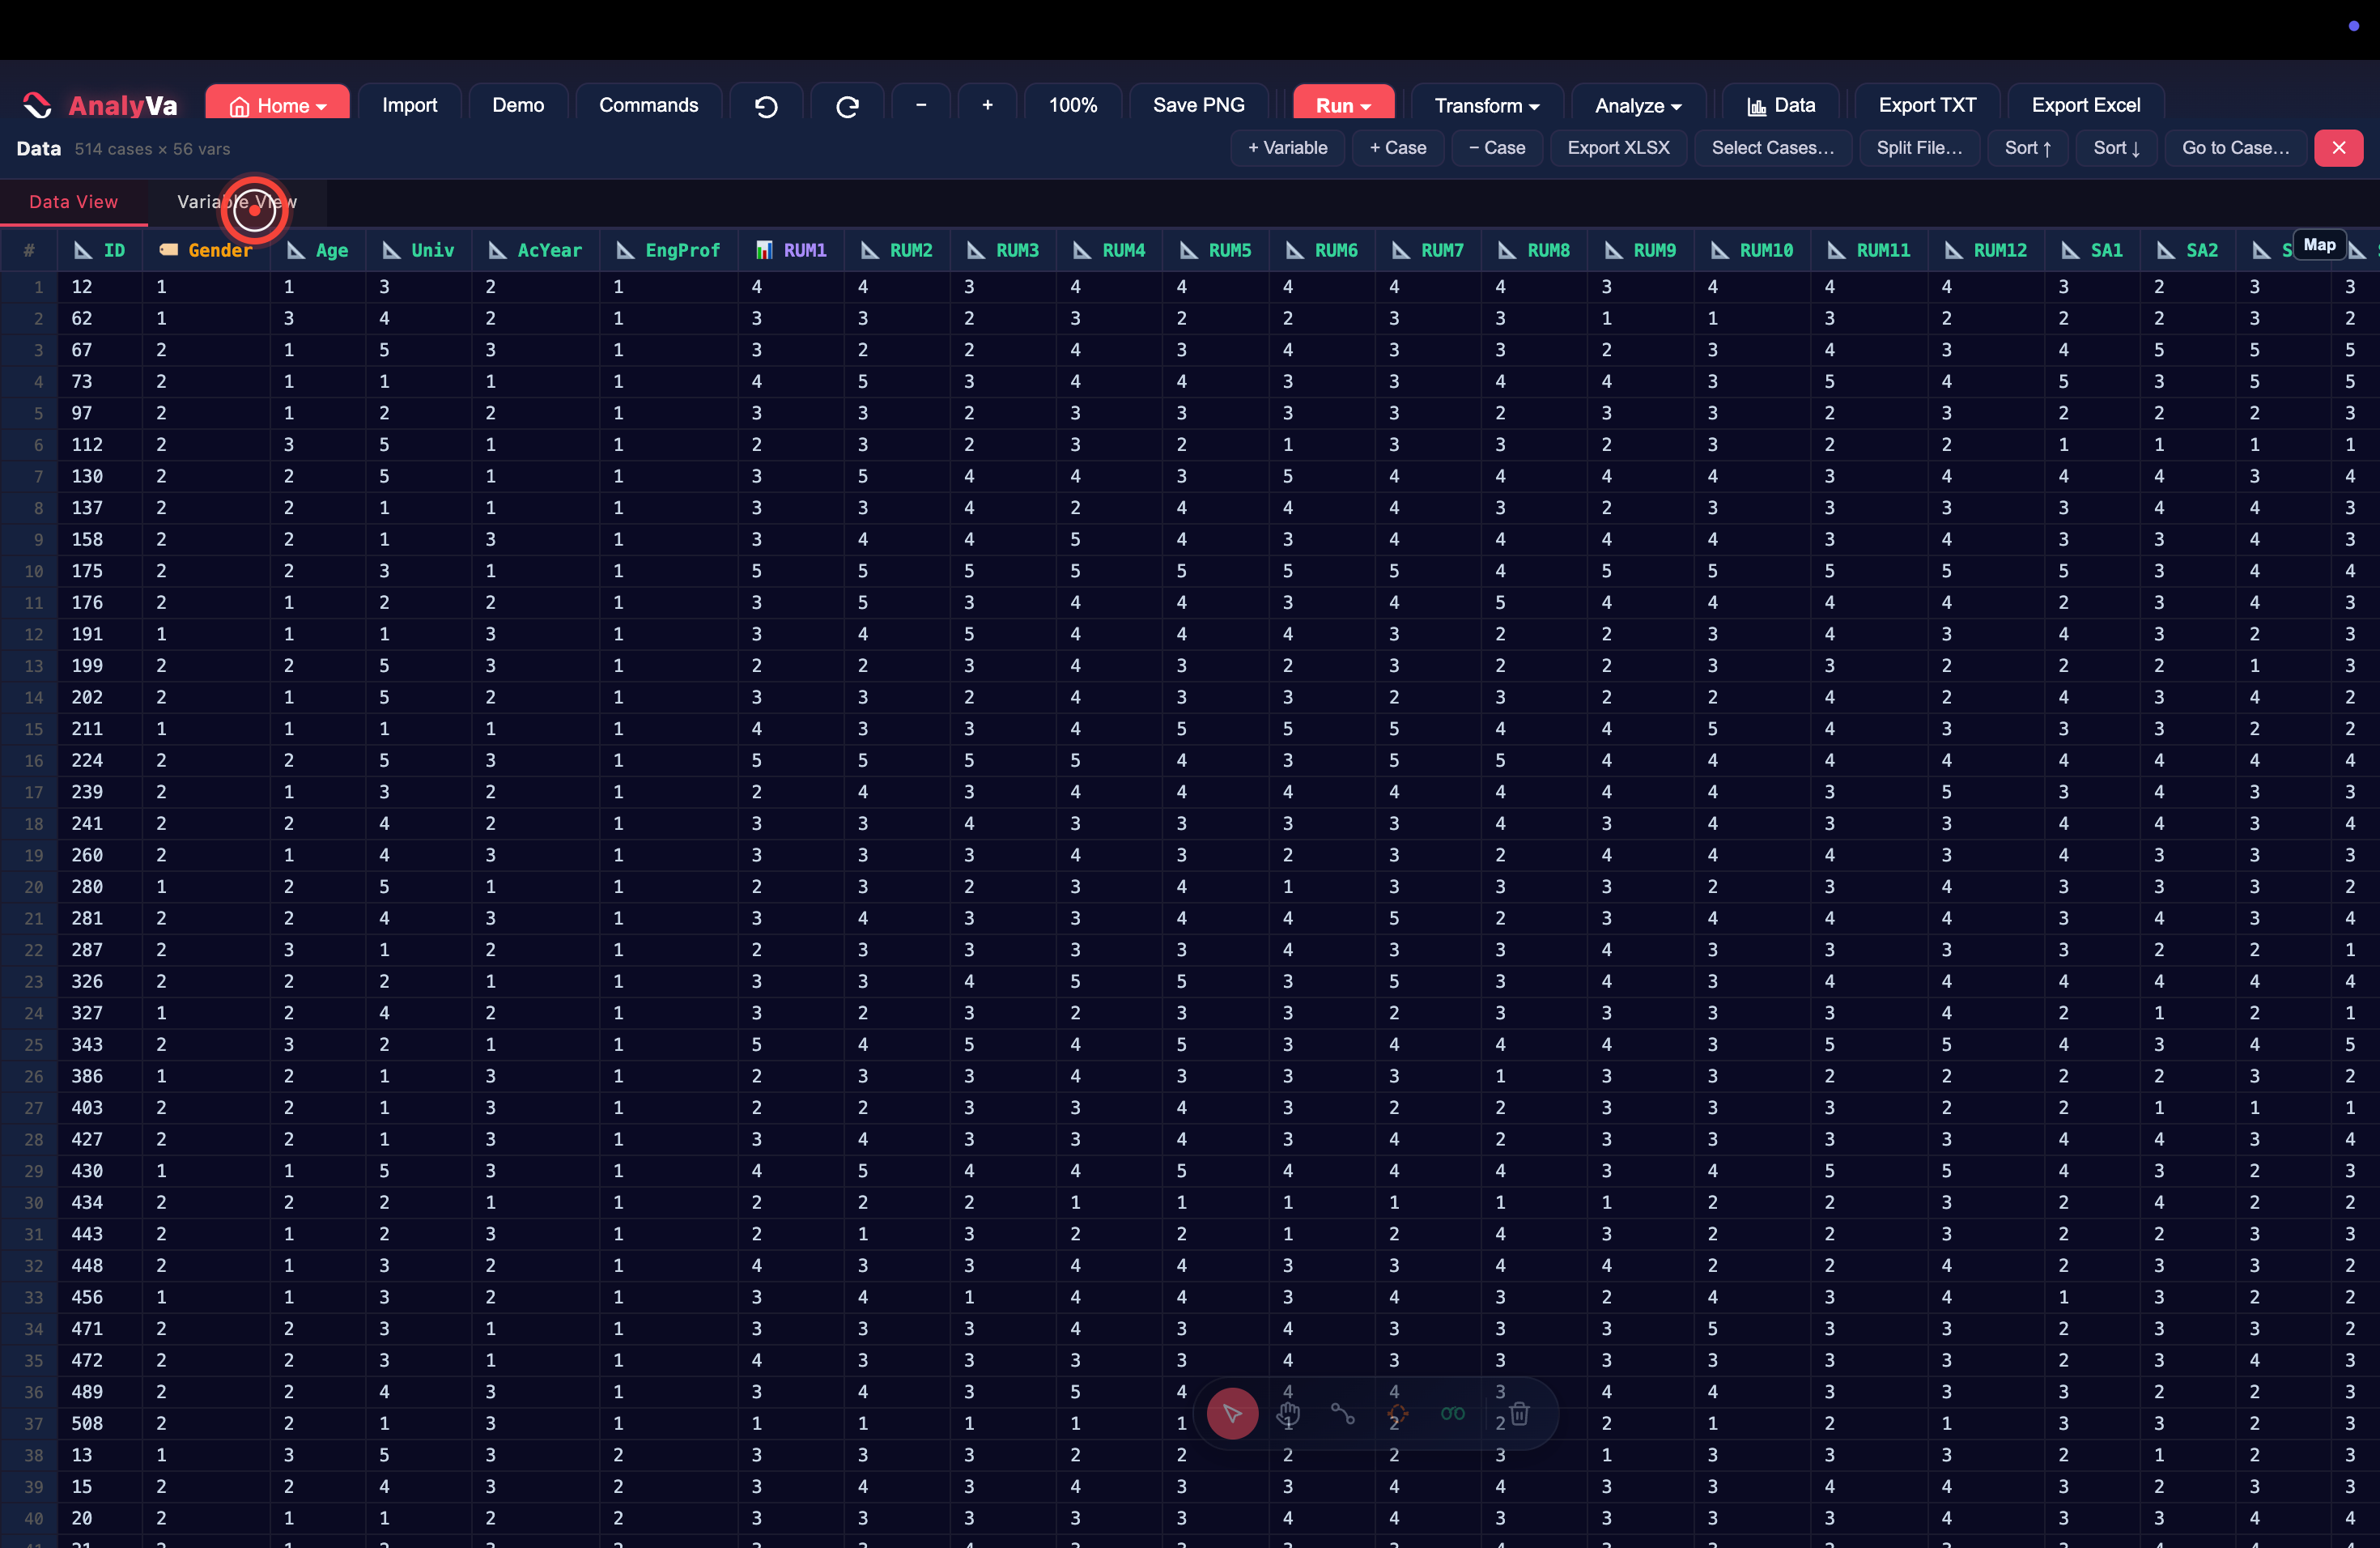2380x1548 pixels.
Task: Click the ruler icon beside Age
Action: 296,250
